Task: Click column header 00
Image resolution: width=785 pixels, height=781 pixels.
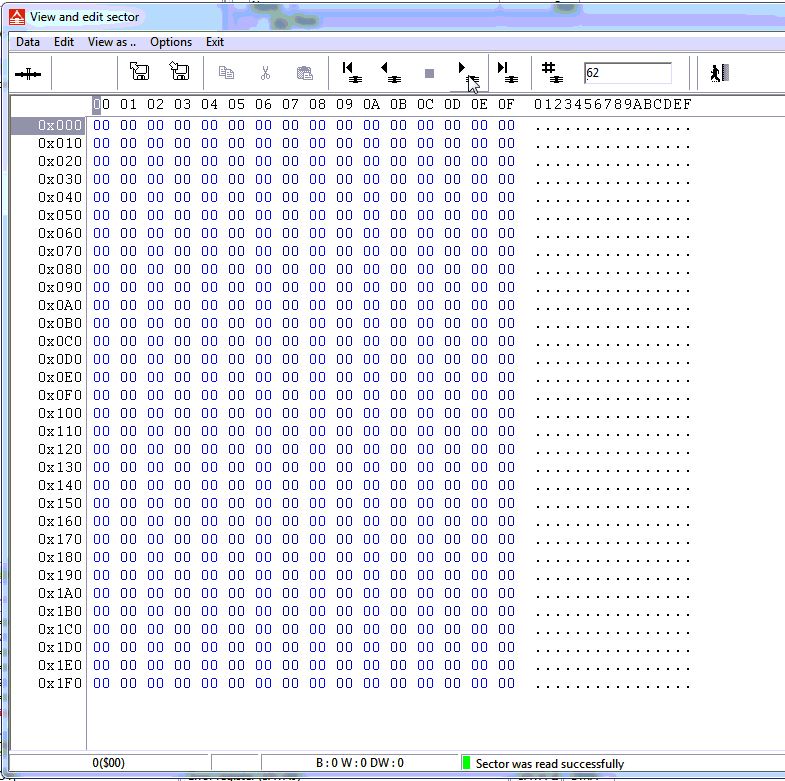Action: 101,104
